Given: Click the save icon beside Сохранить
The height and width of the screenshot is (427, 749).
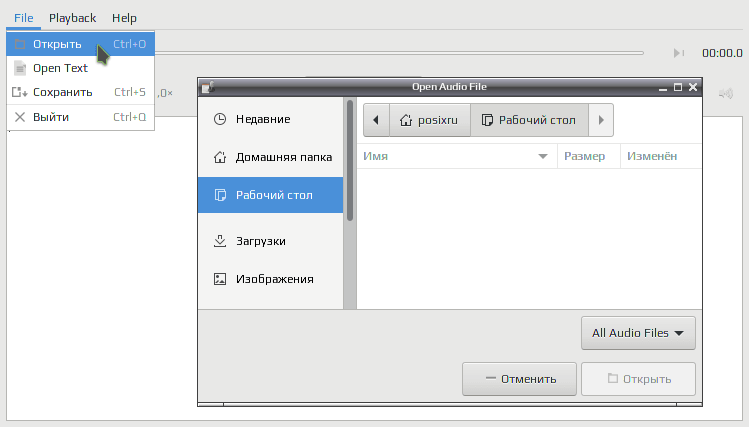Looking at the screenshot, I should [20, 92].
